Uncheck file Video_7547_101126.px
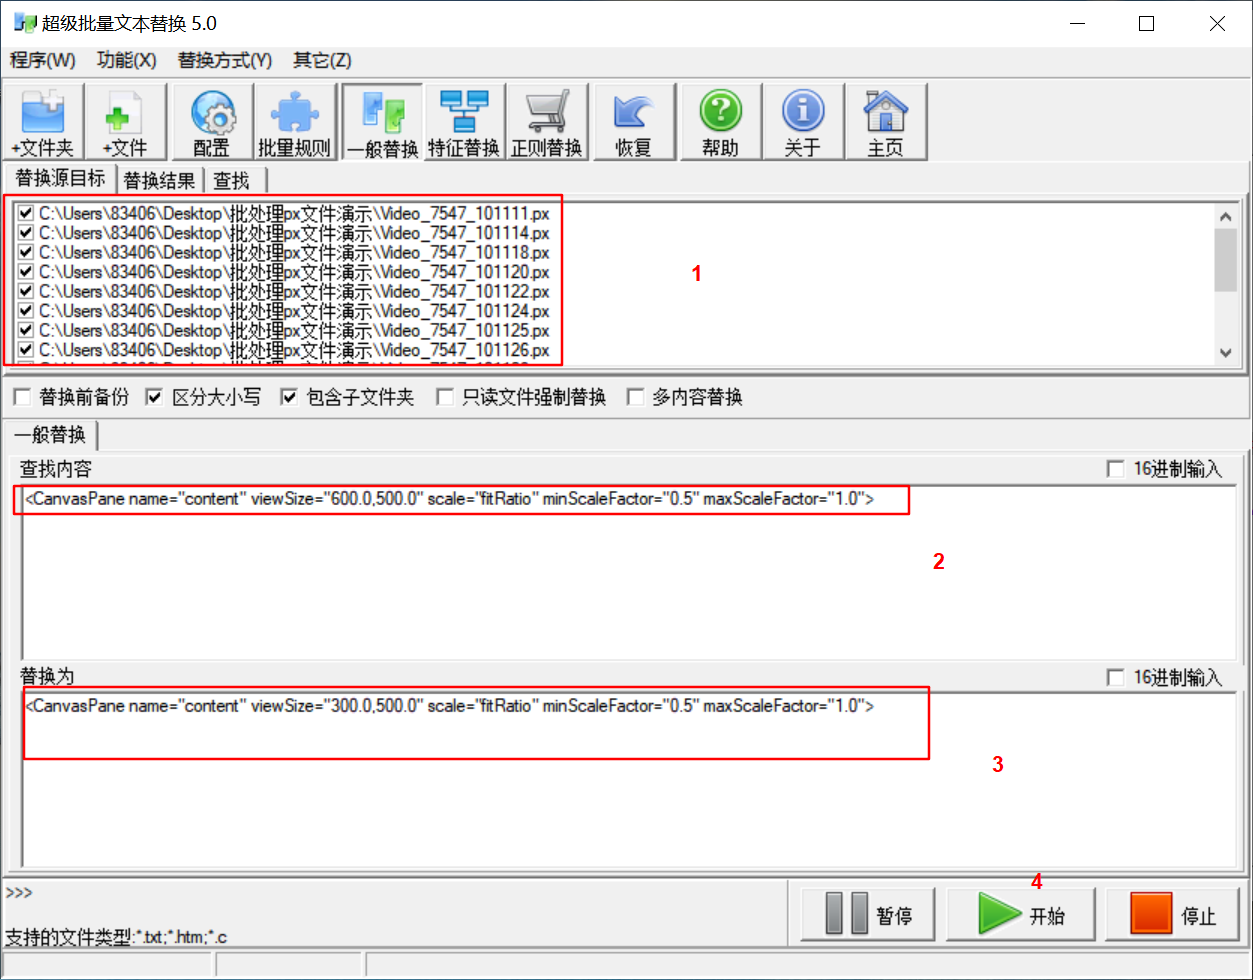The image size is (1253, 980). (x=26, y=350)
